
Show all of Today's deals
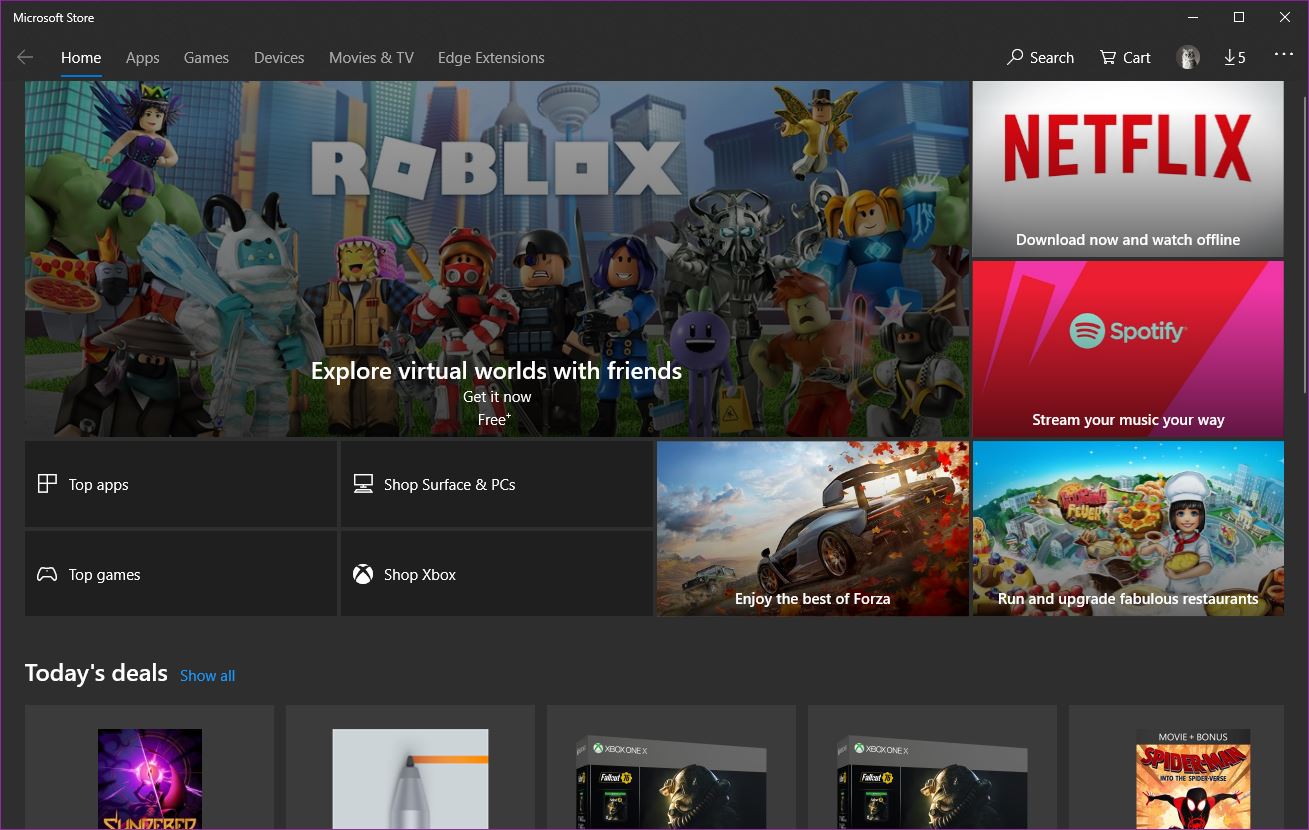pos(207,676)
